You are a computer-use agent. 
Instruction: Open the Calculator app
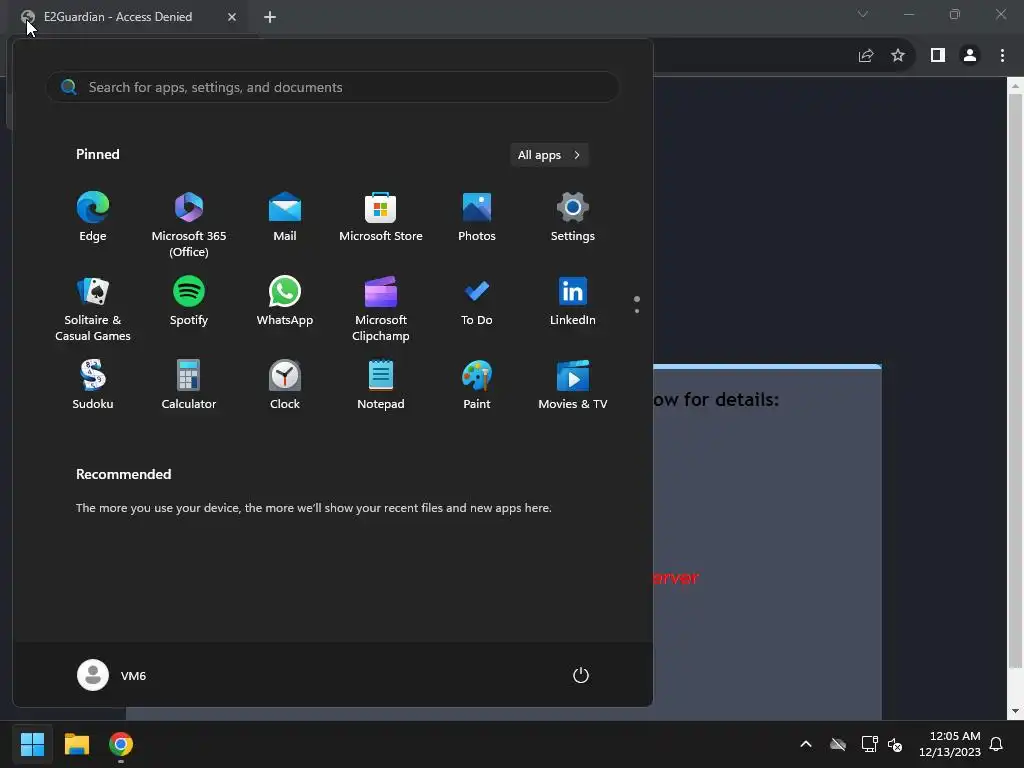click(189, 385)
